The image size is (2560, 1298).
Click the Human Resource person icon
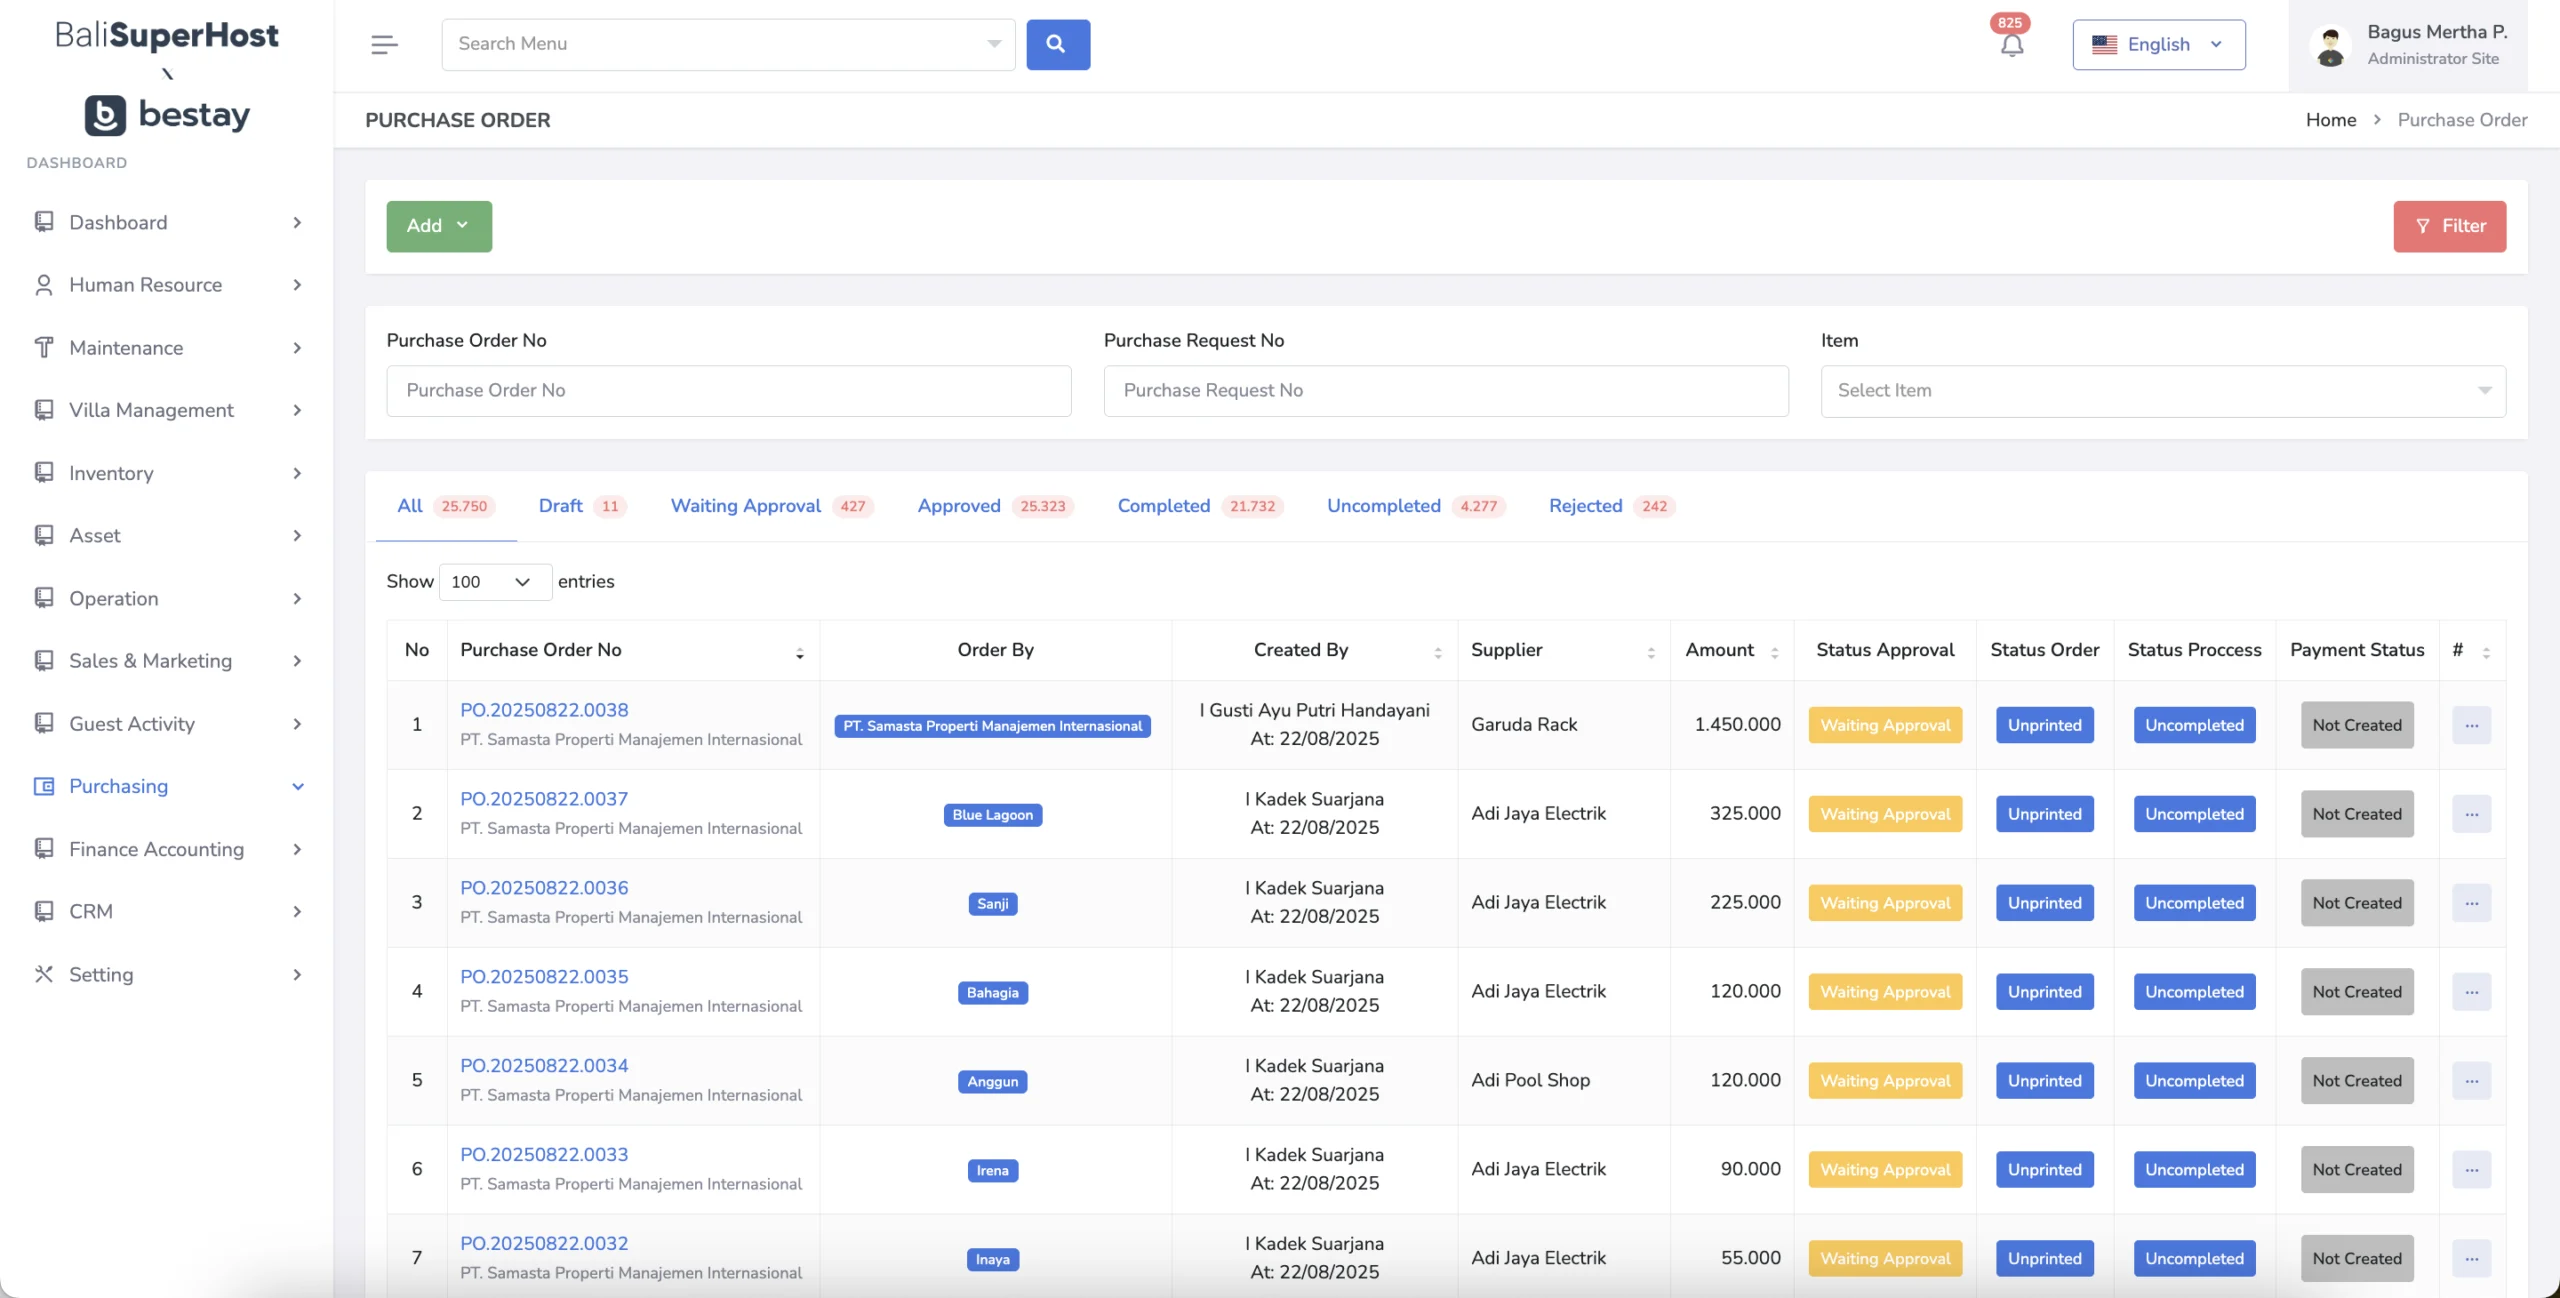43,285
